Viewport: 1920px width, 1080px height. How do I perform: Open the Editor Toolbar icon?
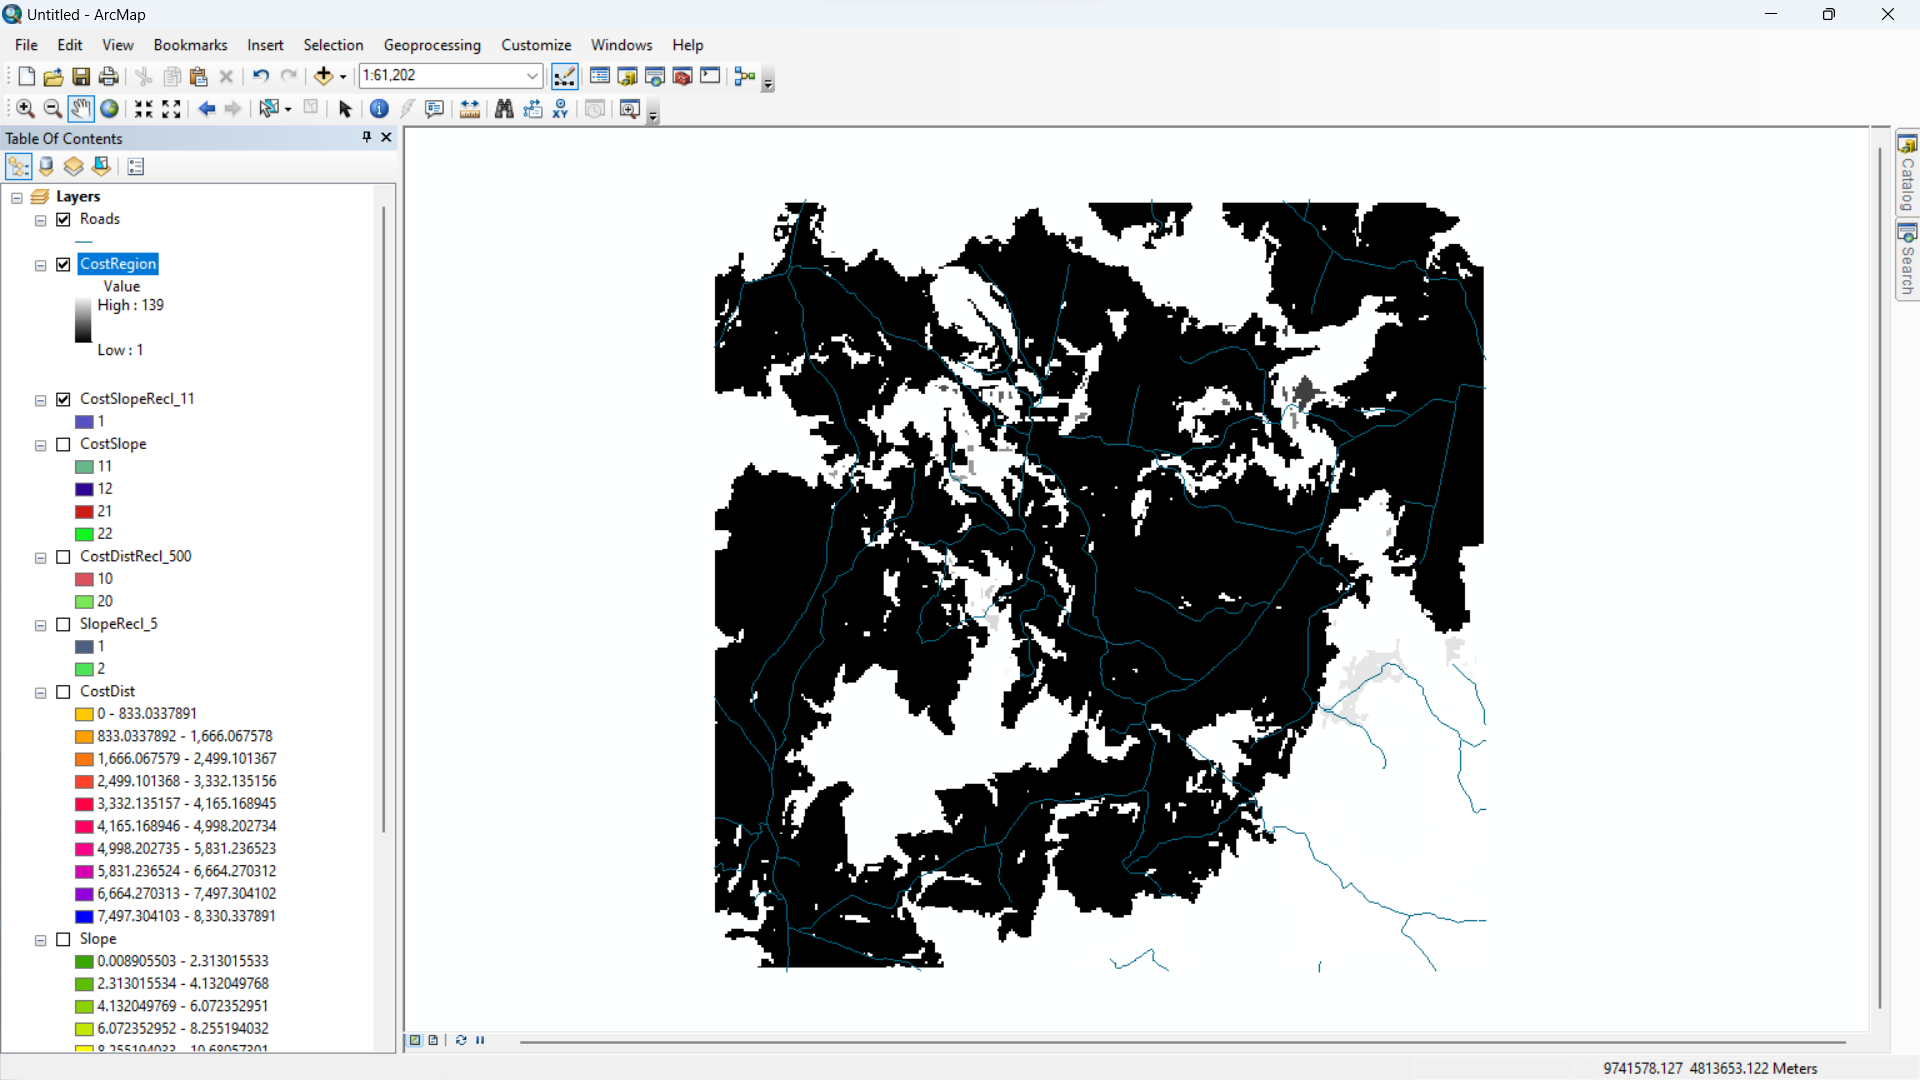point(565,76)
